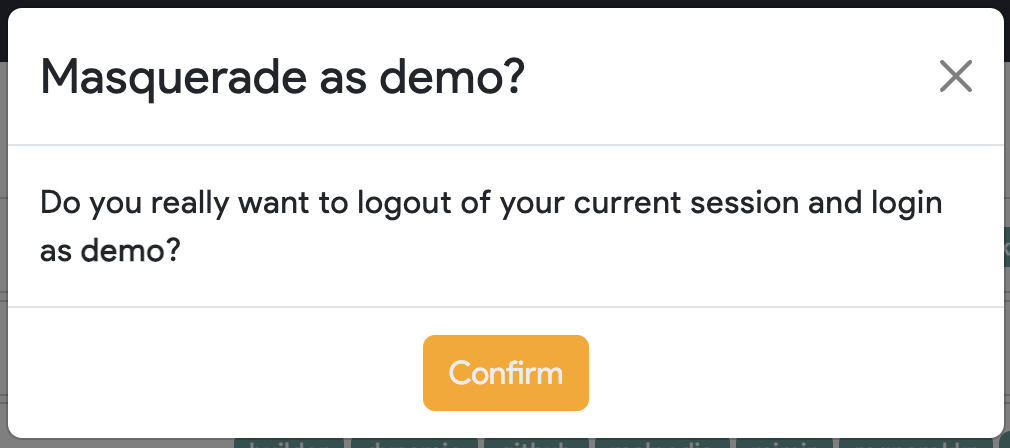Close the Masquerade dialog with the X icon
Image resolution: width=1010 pixels, height=448 pixels.
point(955,77)
